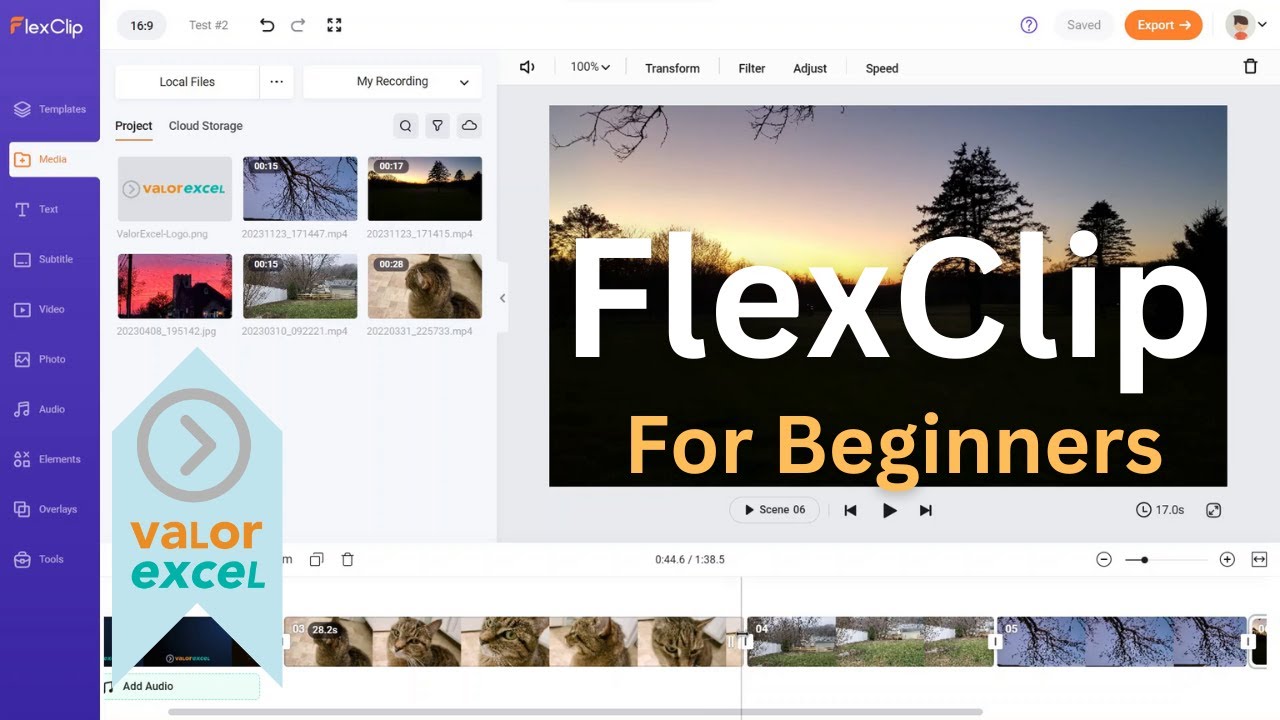
Task: Click the timeline duplicate scene icon
Action: (x=316, y=560)
